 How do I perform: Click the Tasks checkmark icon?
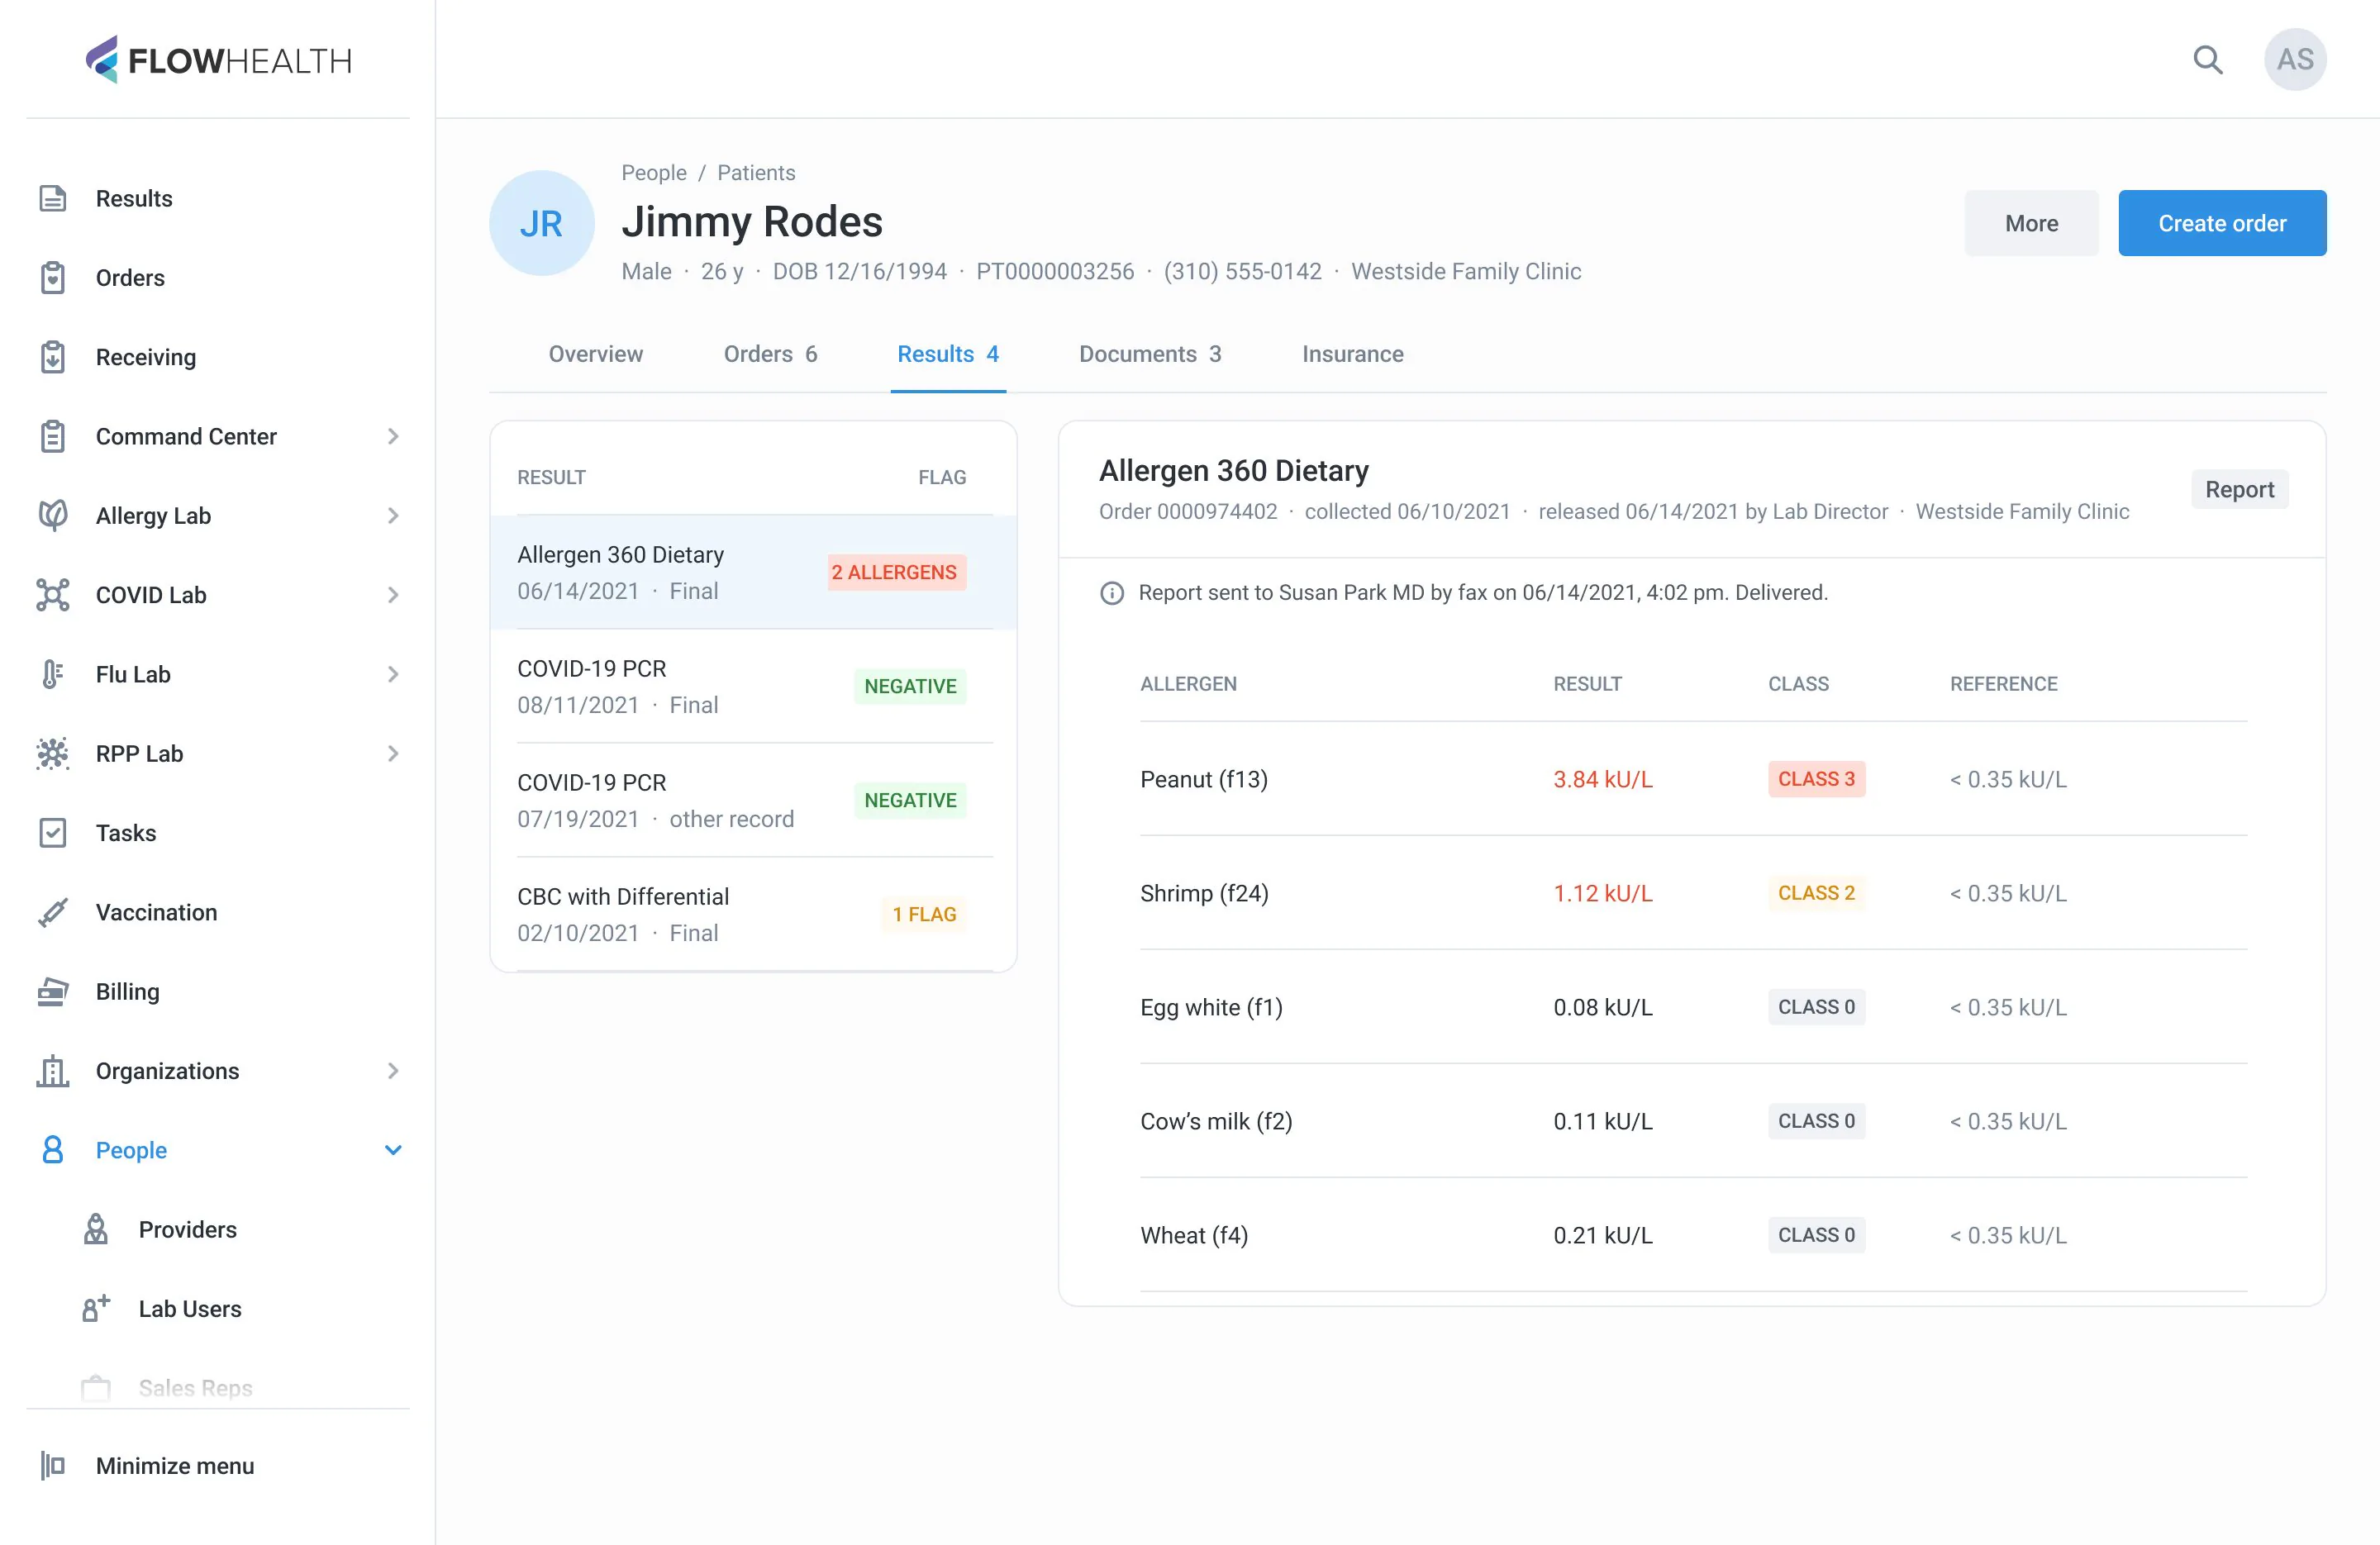pos(53,833)
